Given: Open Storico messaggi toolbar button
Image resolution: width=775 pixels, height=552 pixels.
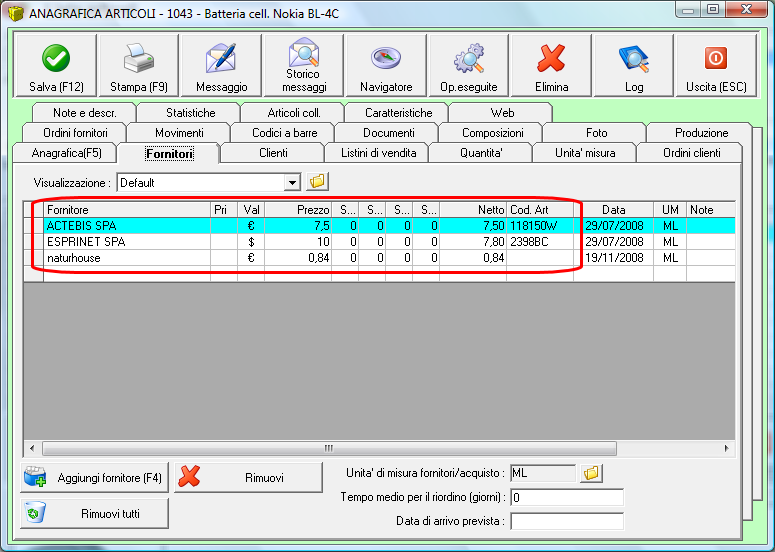Looking at the screenshot, I should tap(303, 65).
